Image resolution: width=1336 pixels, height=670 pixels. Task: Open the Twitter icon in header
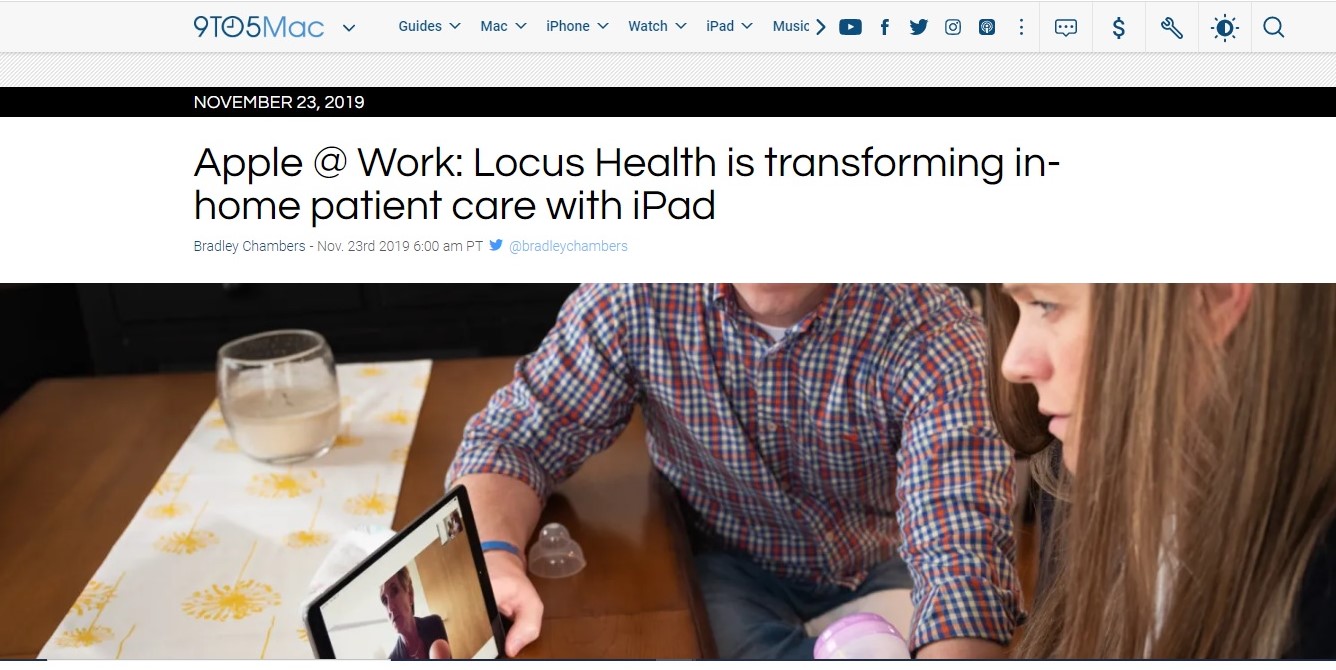coord(918,27)
